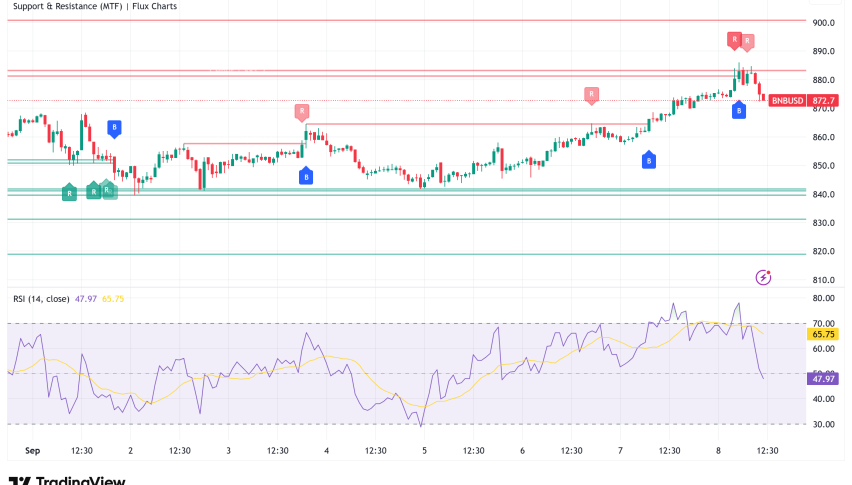Select the RSI (14, close) indicator label

(41, 299)
